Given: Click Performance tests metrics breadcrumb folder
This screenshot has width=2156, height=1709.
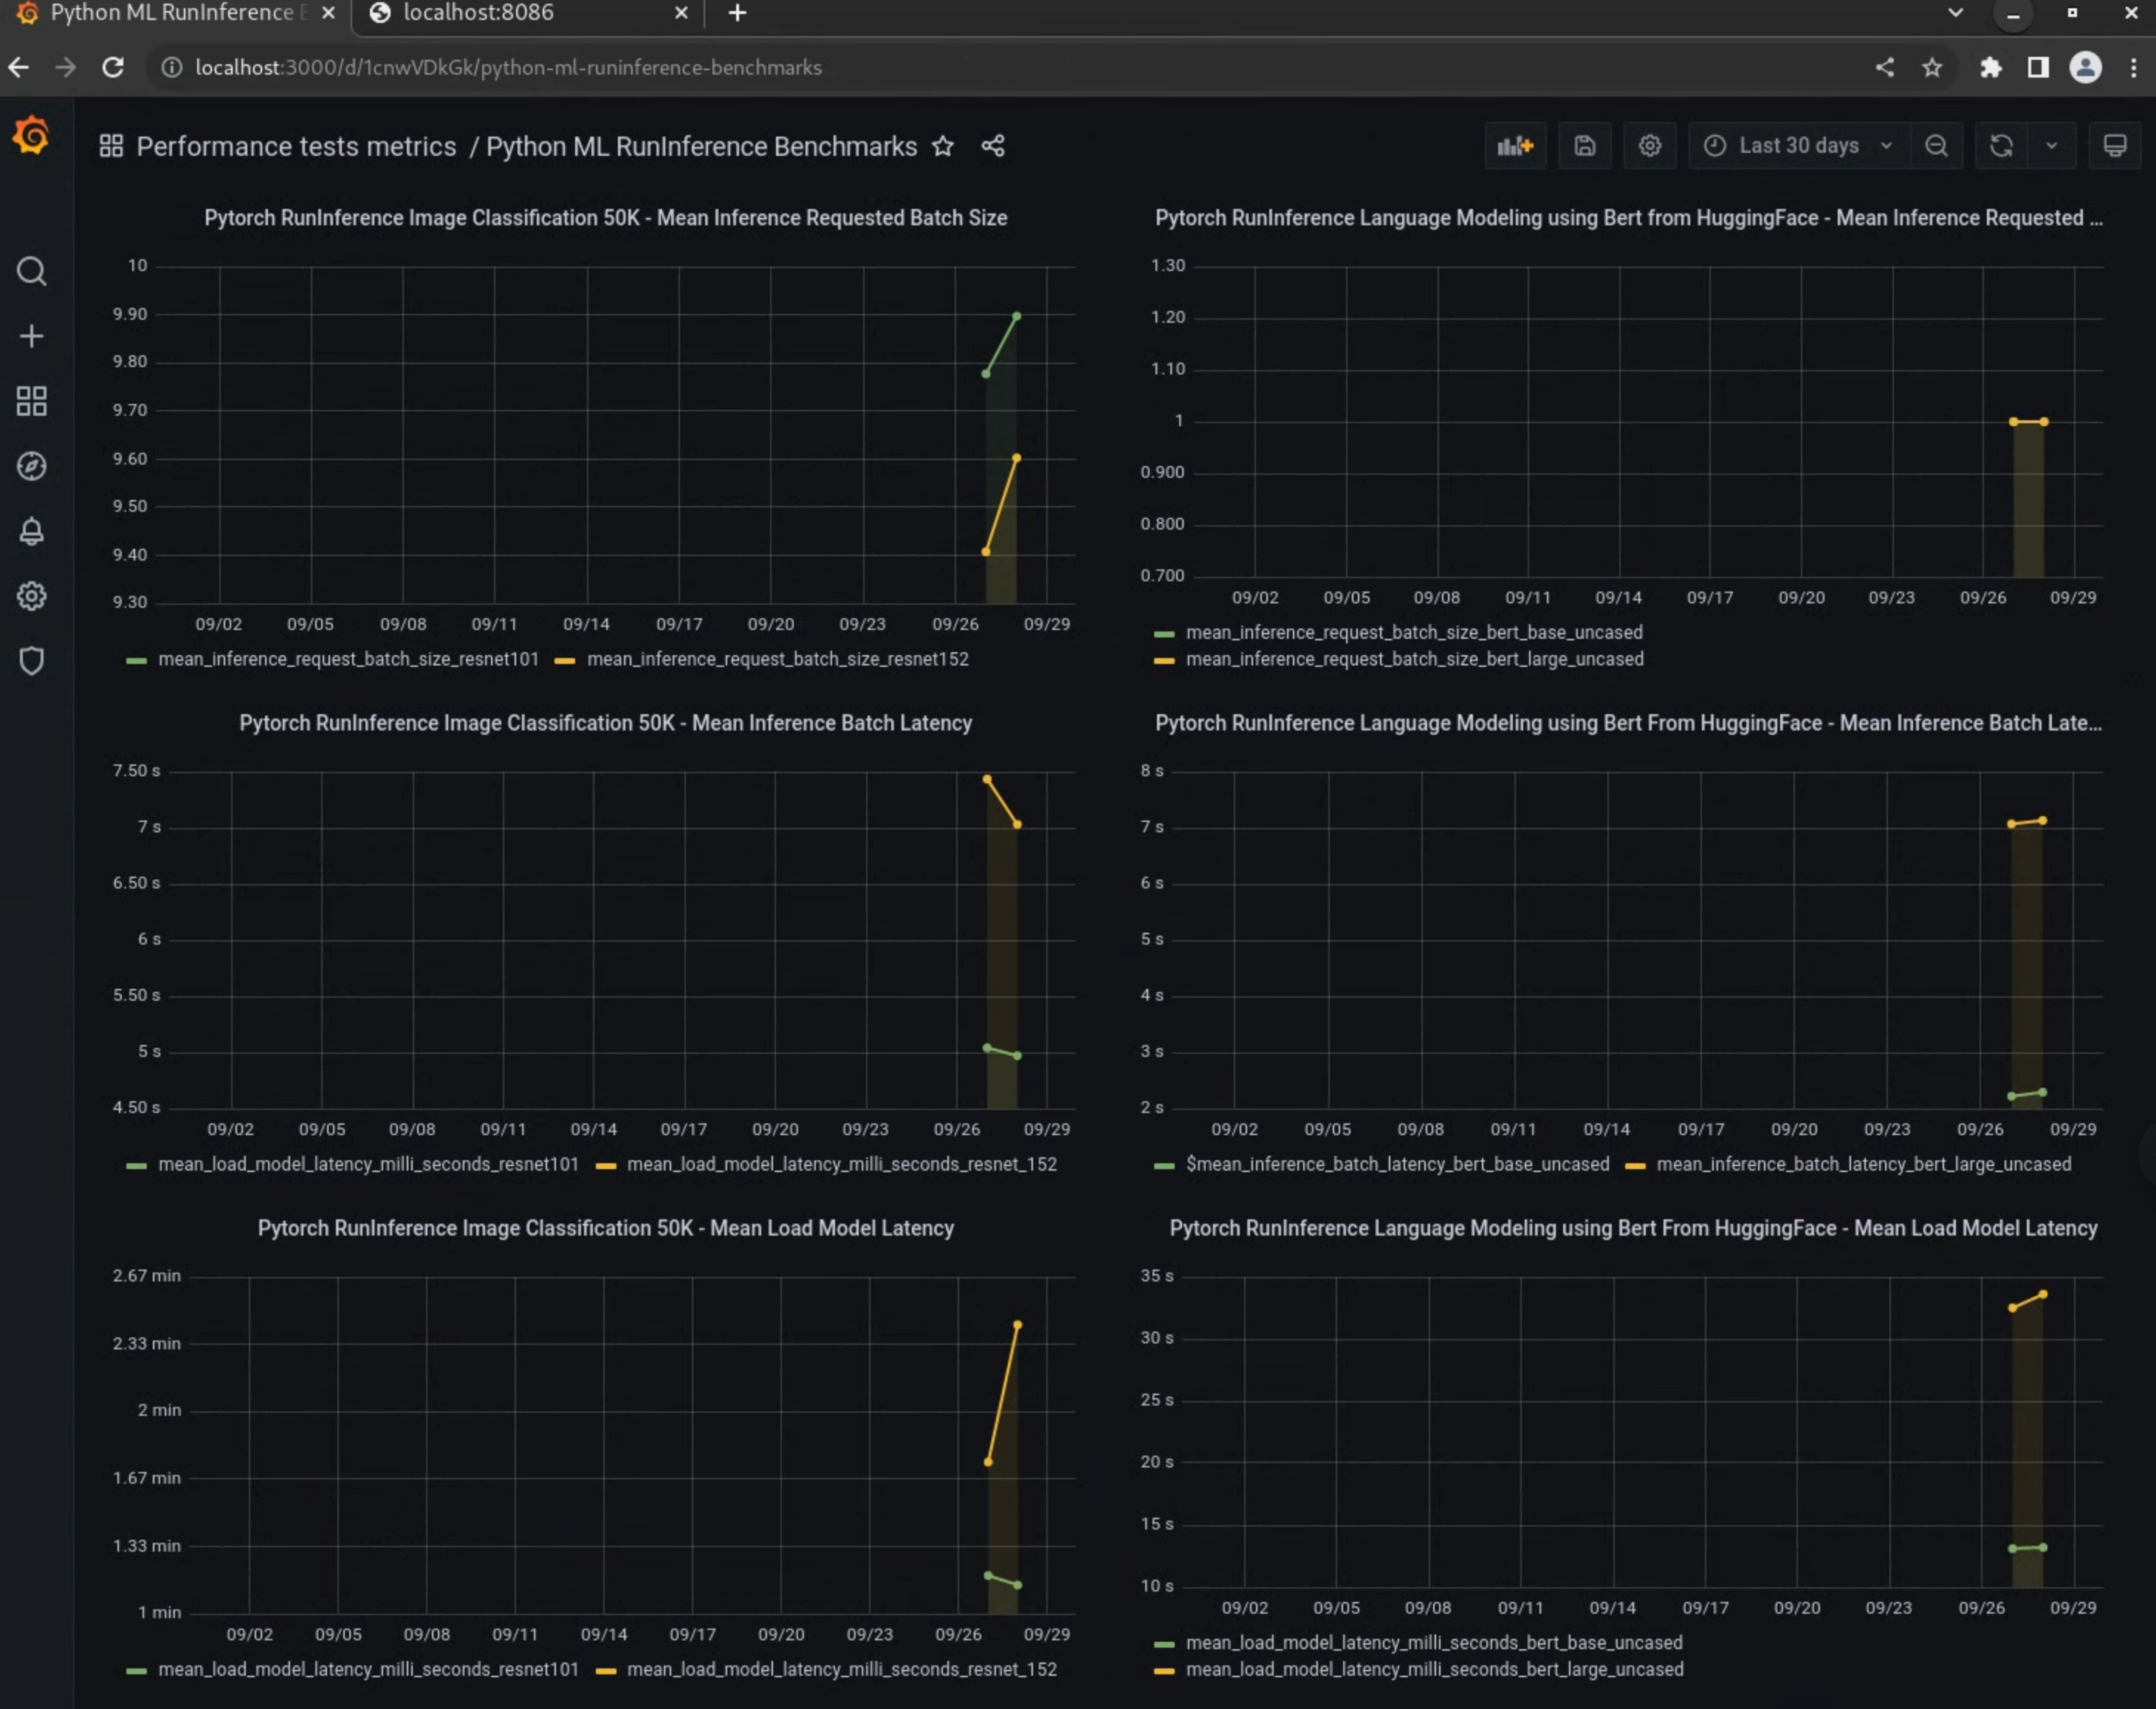Looking at the screenshot, I should (296, 146).
